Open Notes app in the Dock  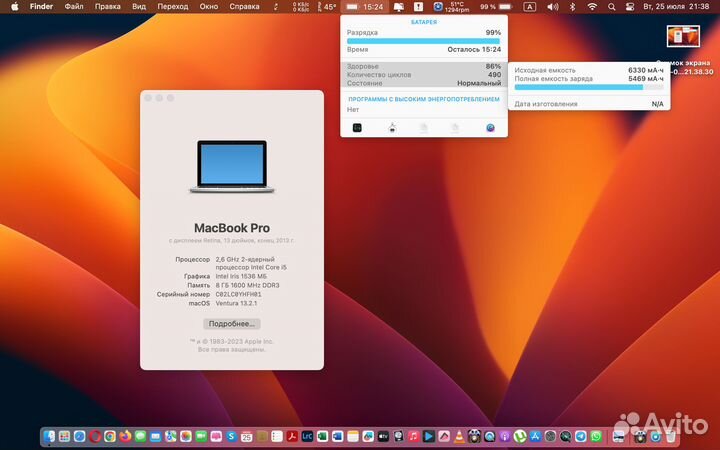(353, 436)
